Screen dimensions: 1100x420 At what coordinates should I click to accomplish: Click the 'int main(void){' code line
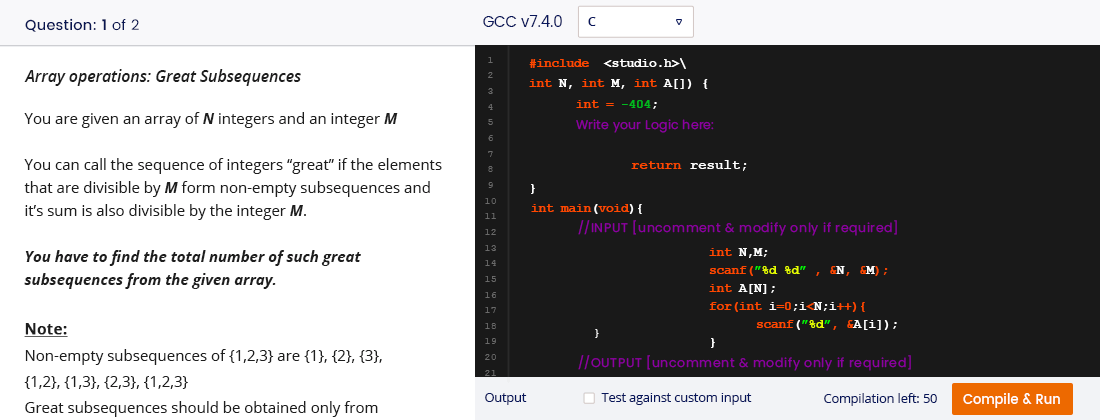pyautogui.click(x=587, y=208)
